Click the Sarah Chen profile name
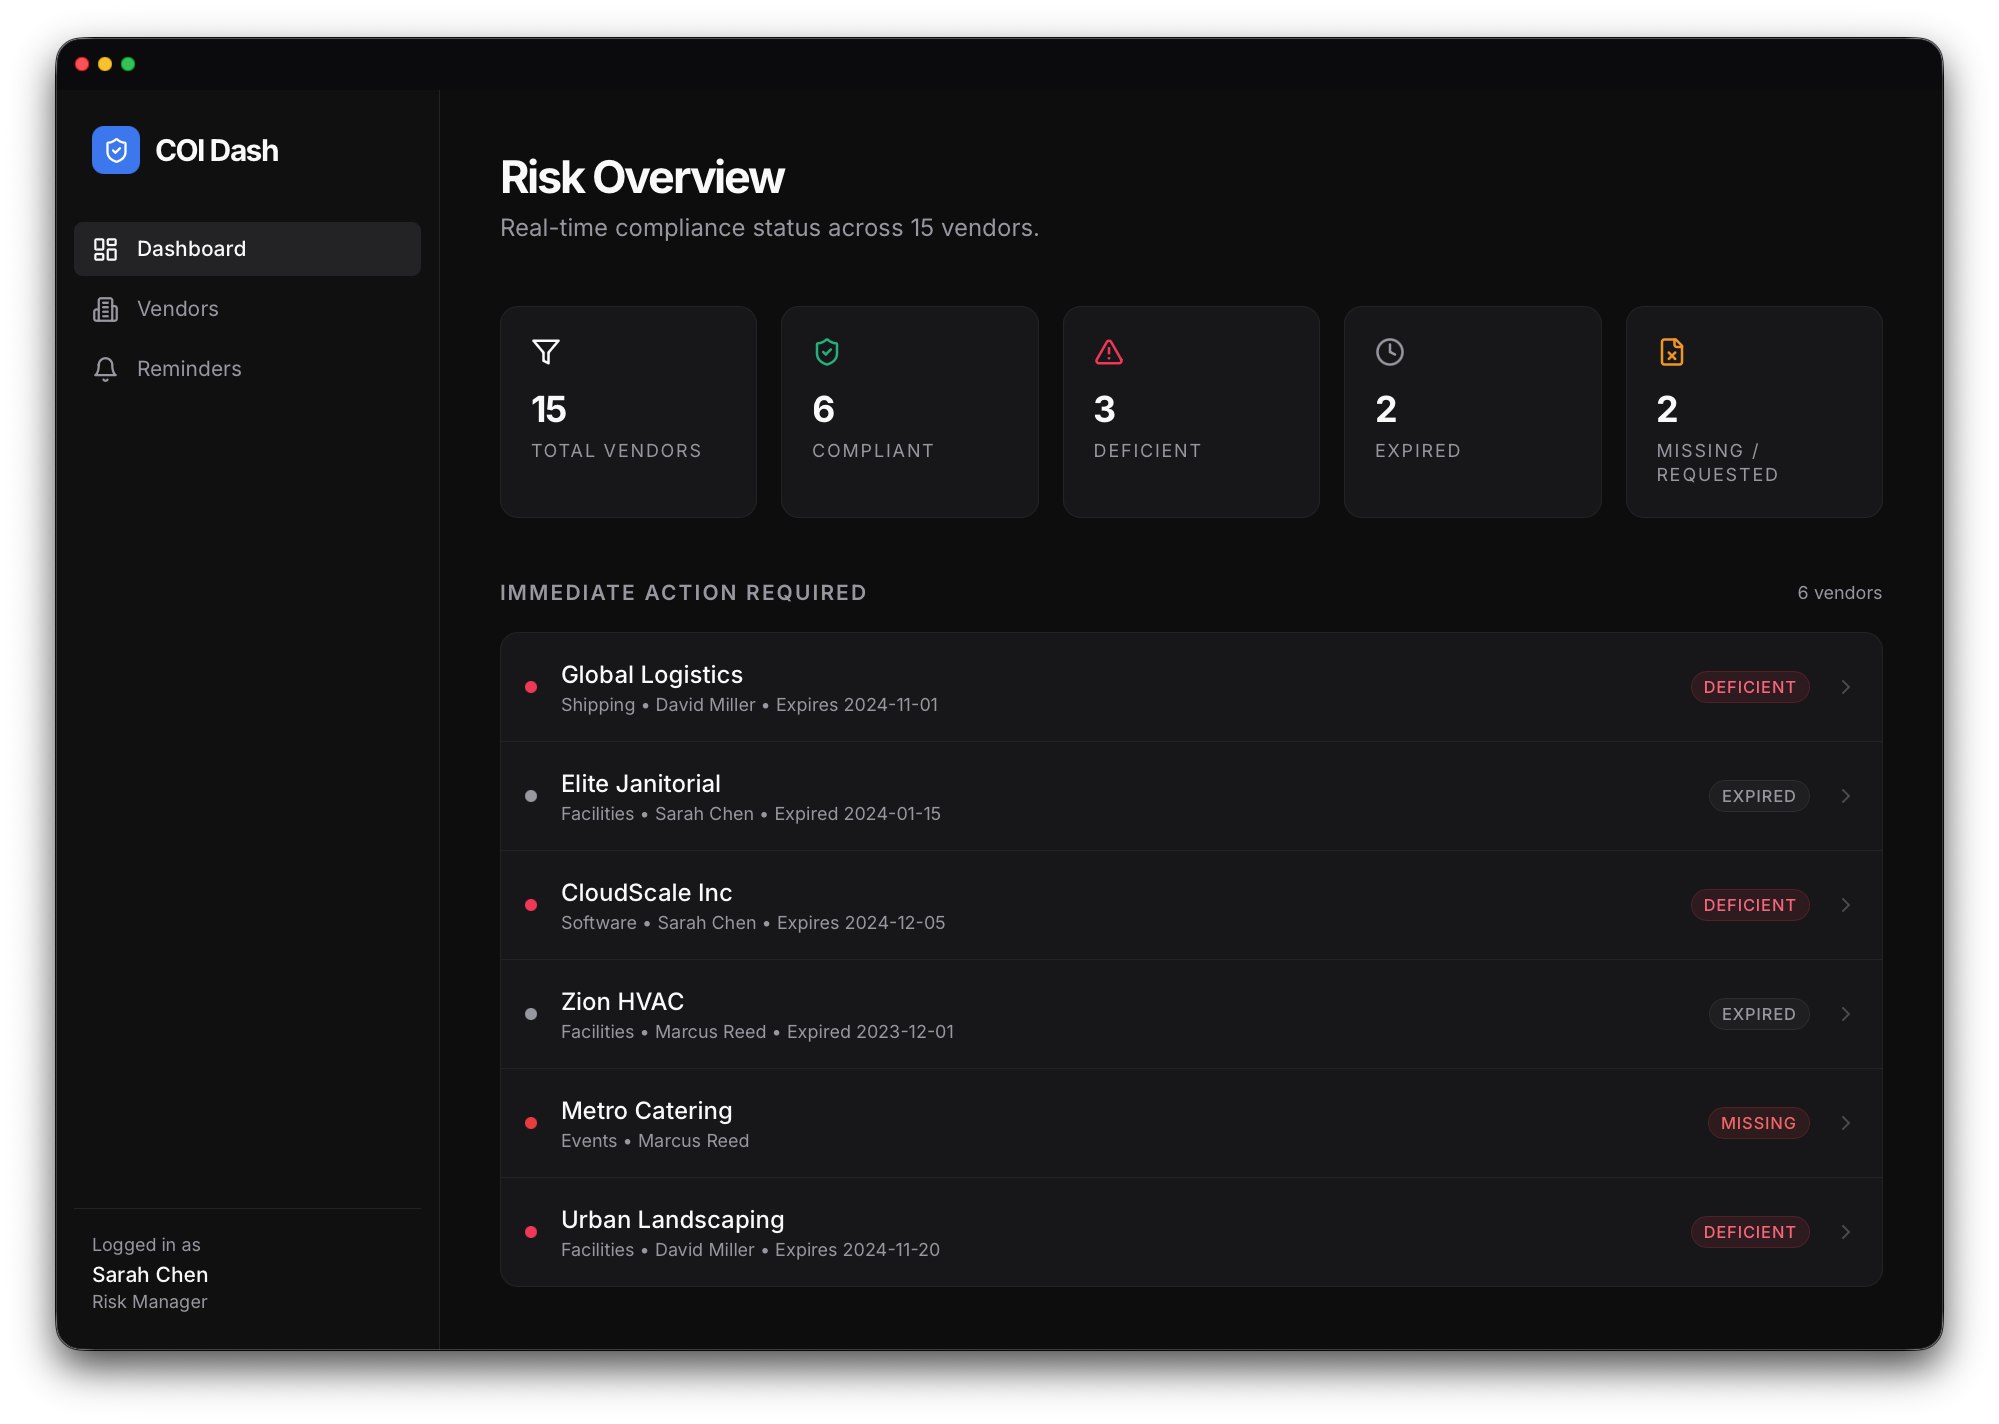Screen dimensions: 1999x1424 (x=149, y=1274)
